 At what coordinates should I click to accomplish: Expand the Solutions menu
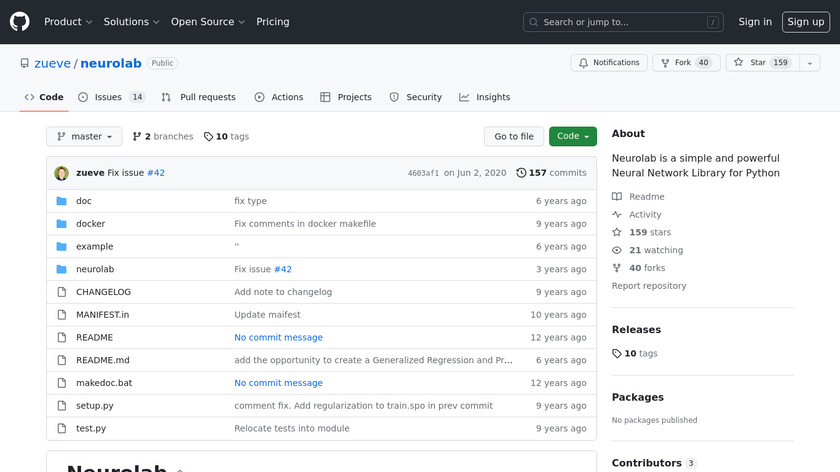(131, 22)
